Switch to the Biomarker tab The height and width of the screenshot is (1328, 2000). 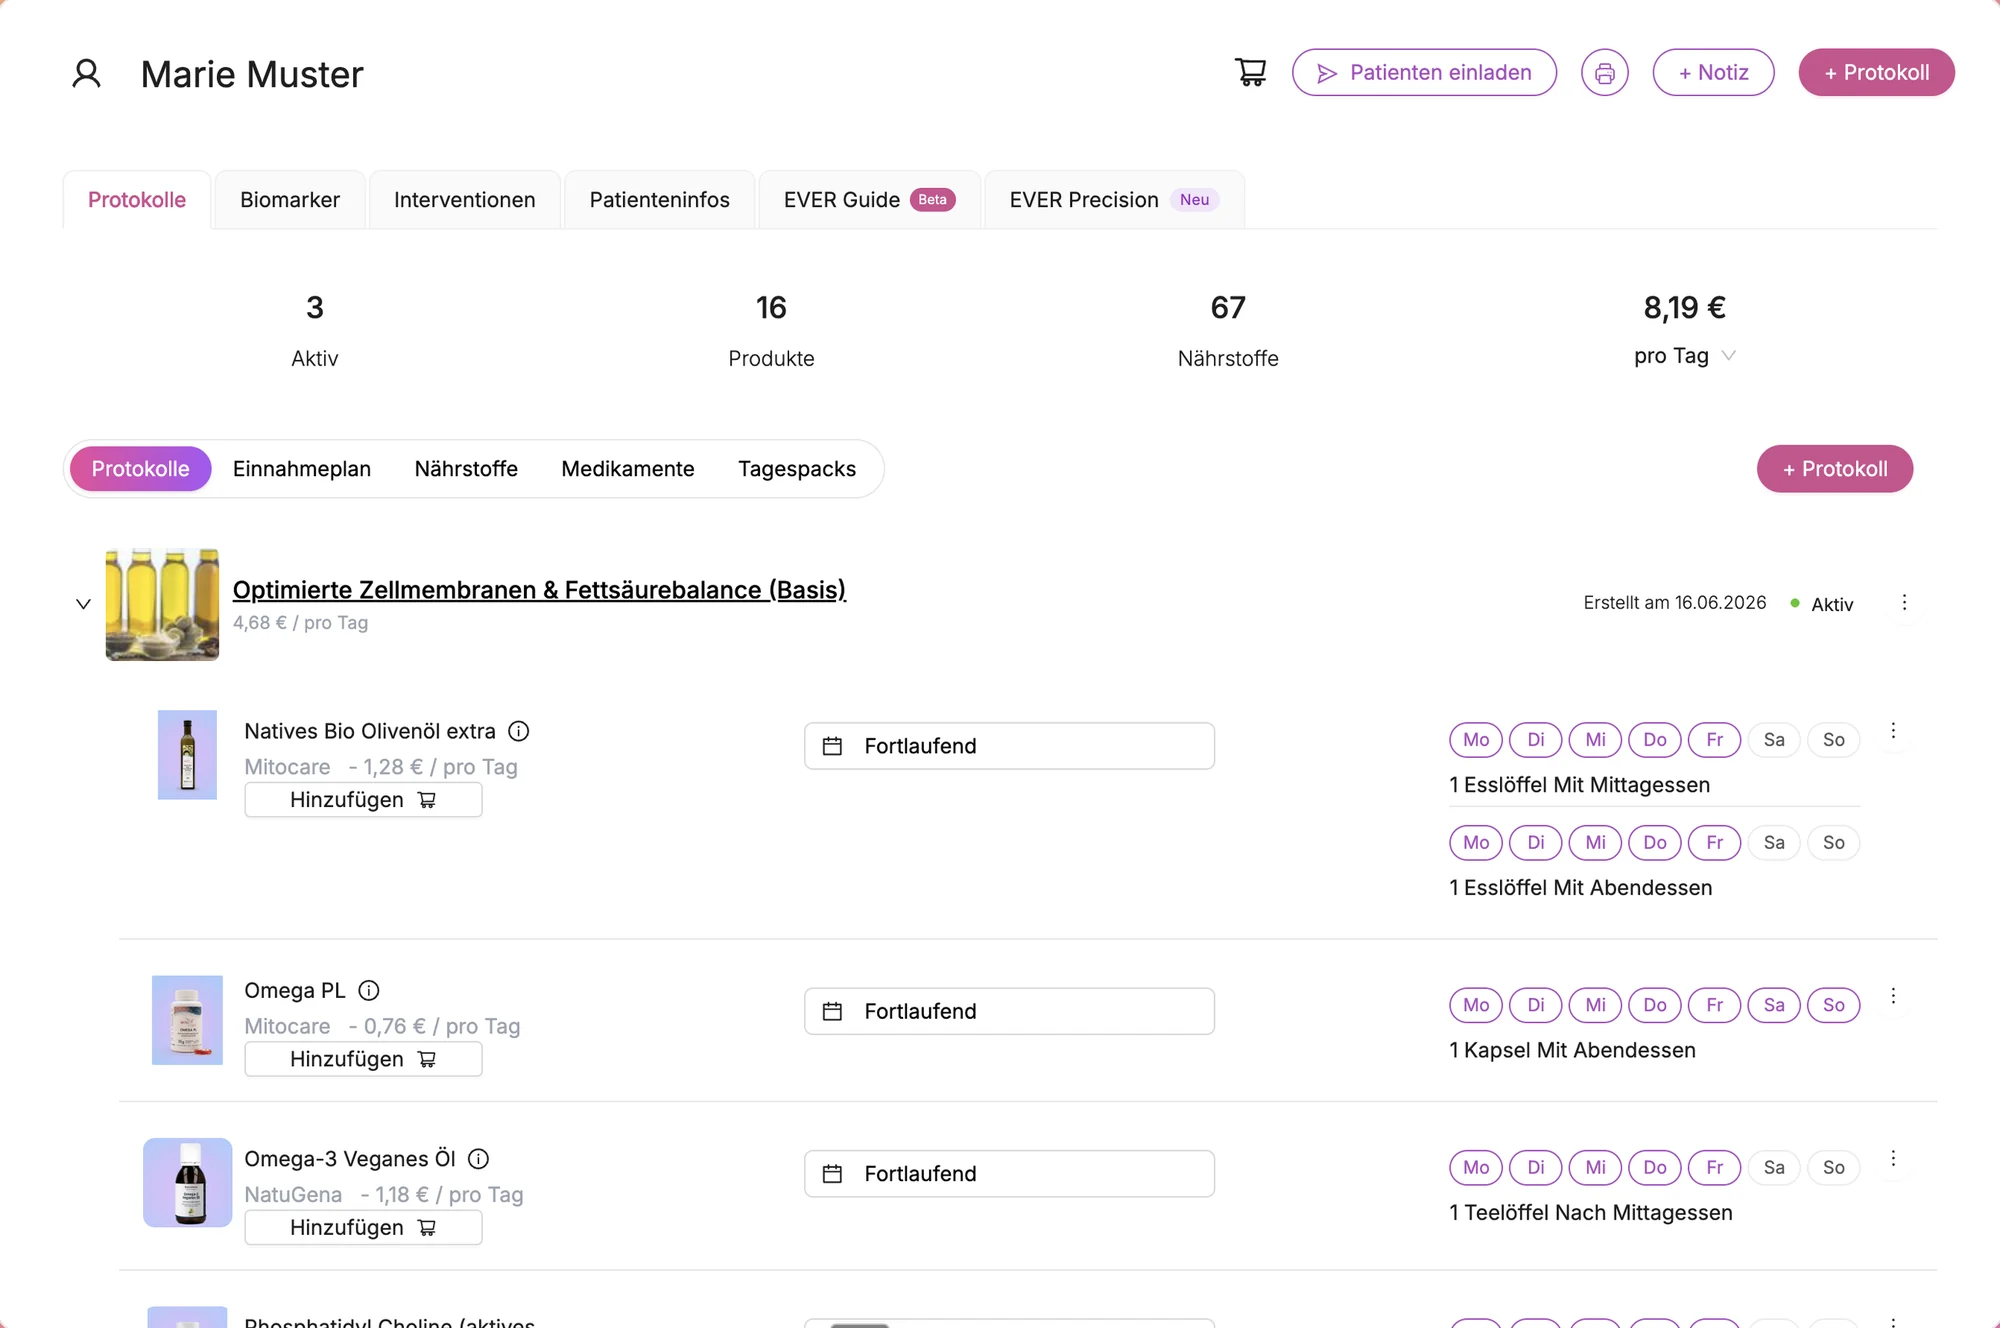tap(290, 200)
